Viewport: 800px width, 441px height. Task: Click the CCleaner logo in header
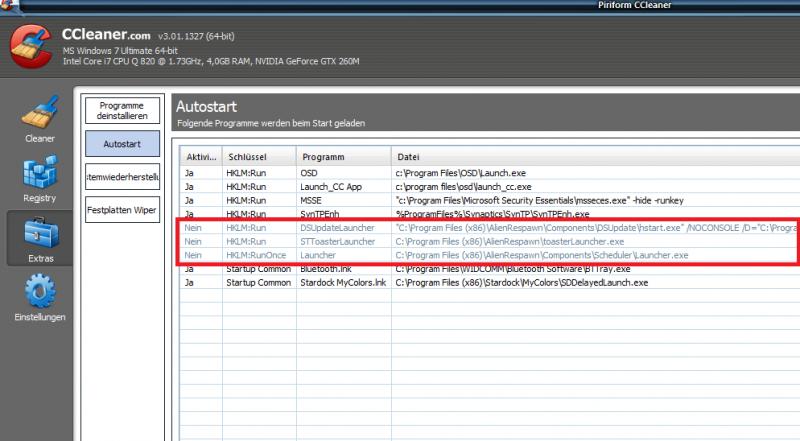point(30,48)
